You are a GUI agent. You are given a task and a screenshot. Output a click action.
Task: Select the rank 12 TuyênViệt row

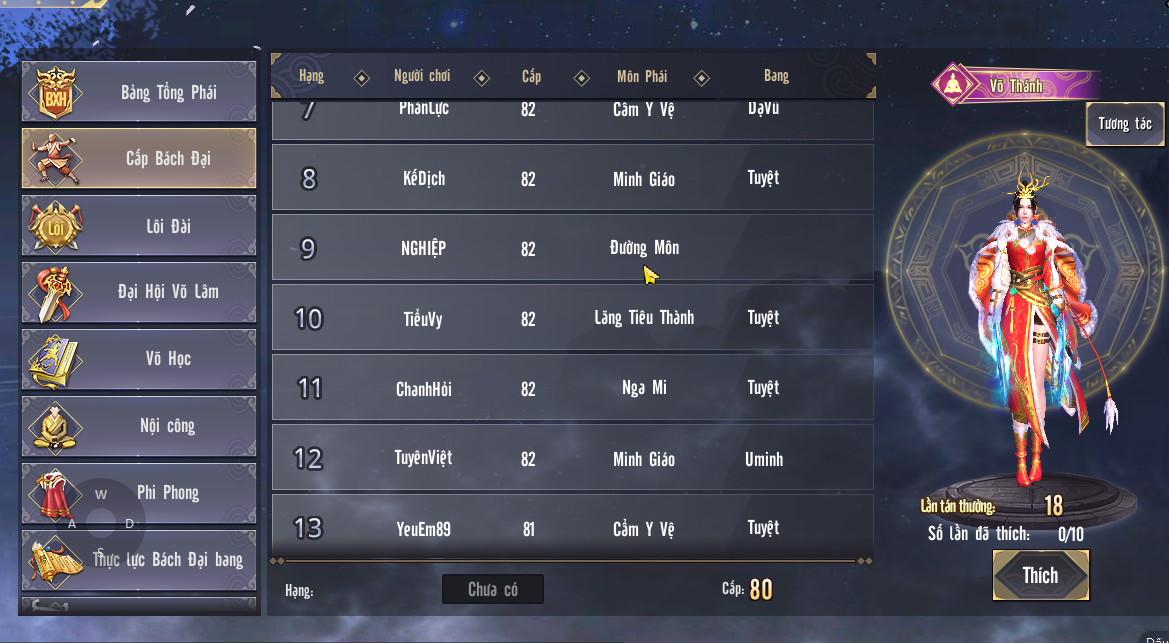[x=573, y=458]
